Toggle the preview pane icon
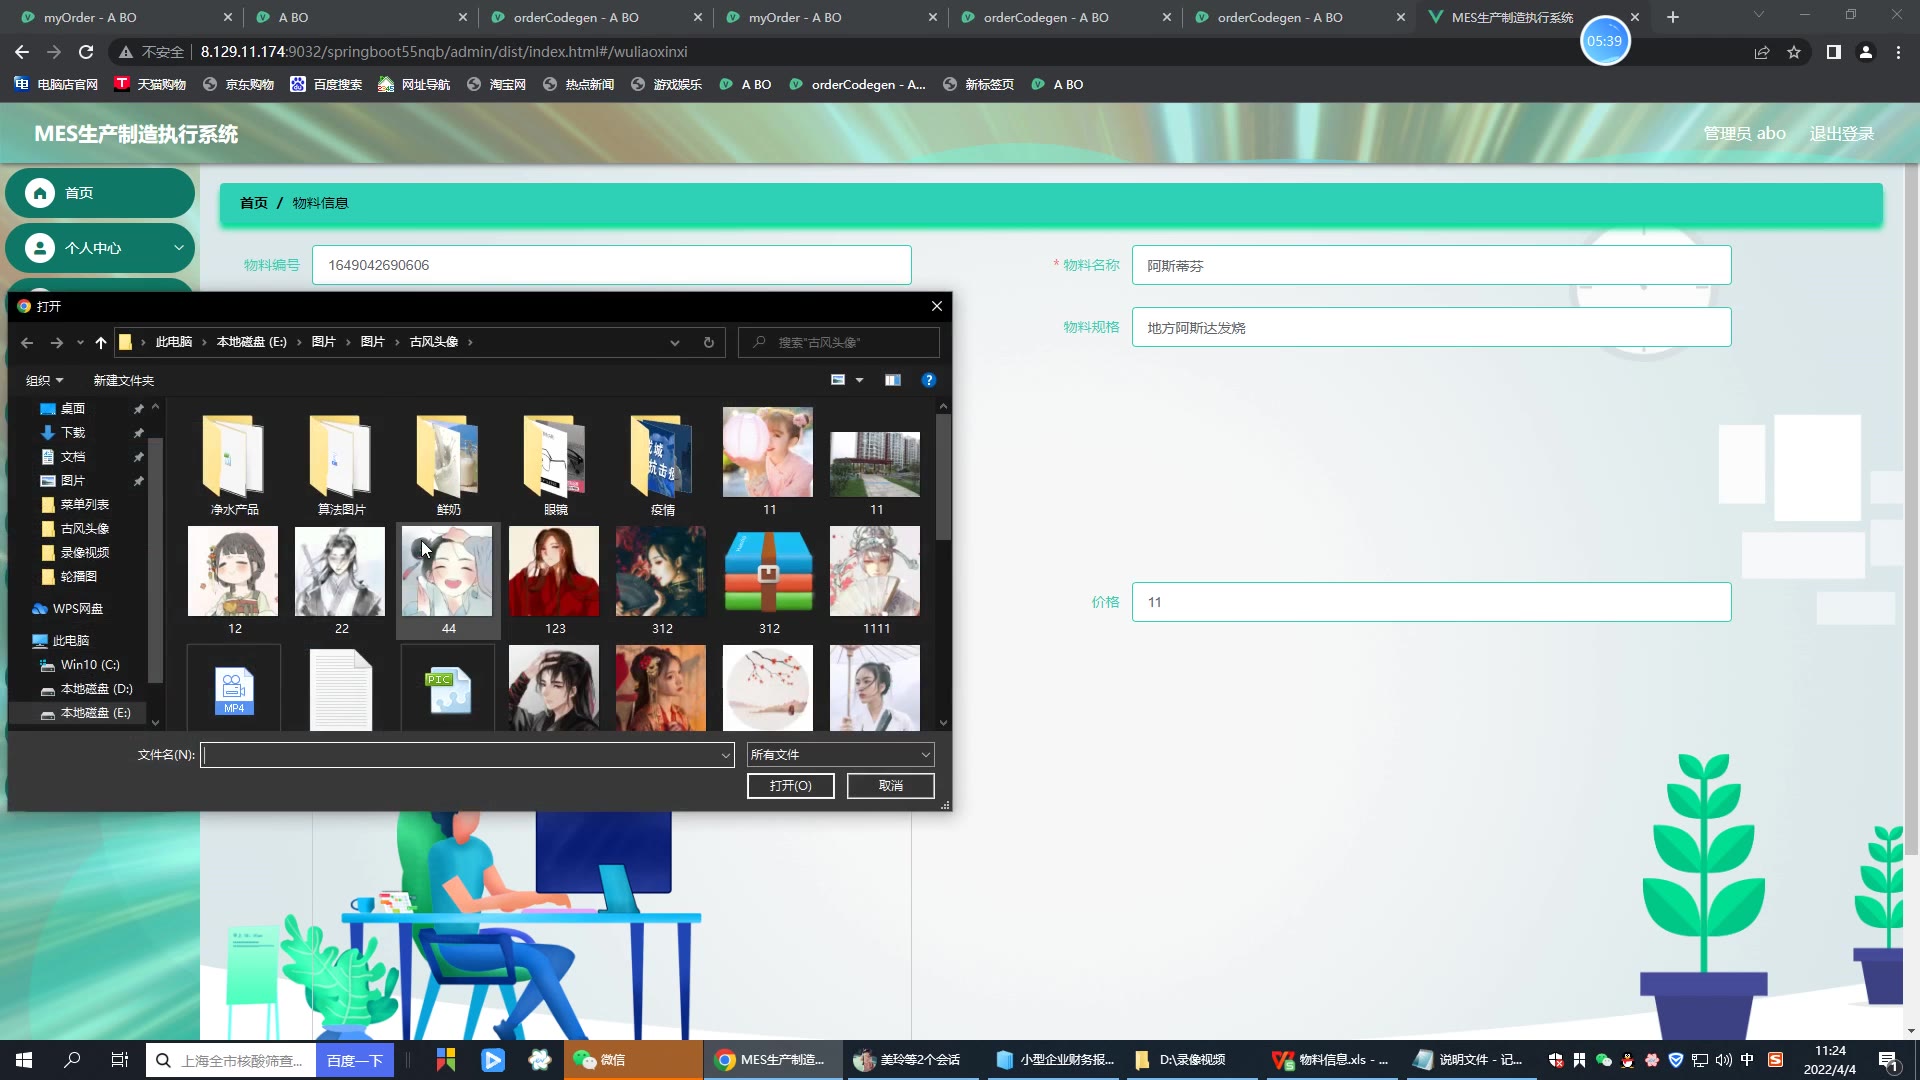 click(x=892, y=380)
